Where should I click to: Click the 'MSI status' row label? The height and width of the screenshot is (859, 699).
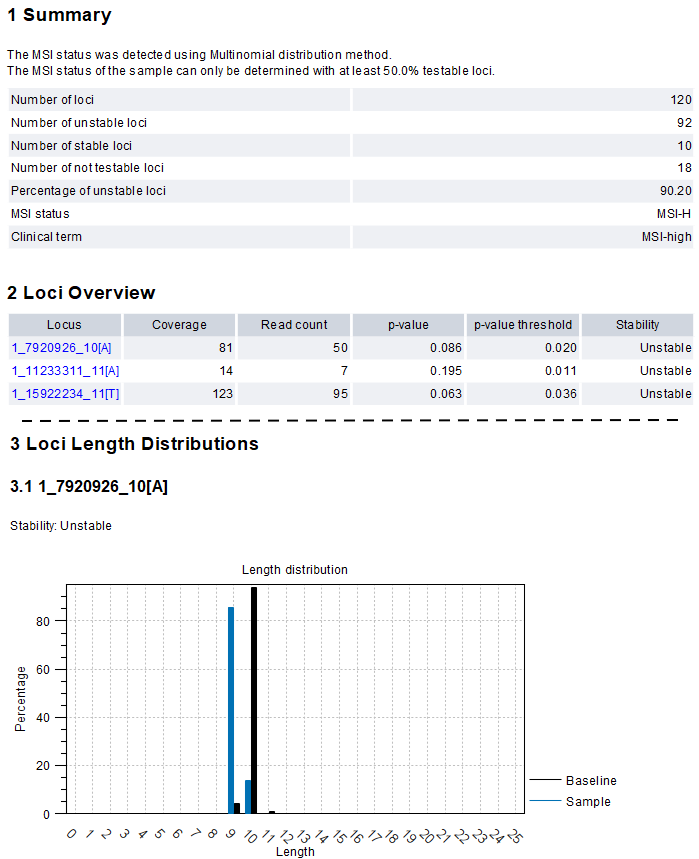tap(40, 214)
